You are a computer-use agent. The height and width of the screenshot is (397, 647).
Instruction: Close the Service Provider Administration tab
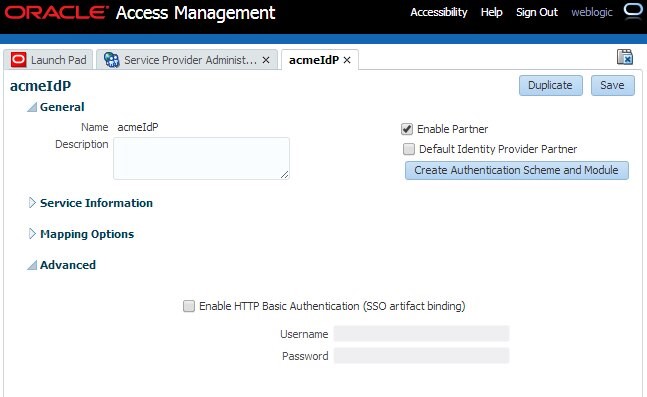pos(266,60)
